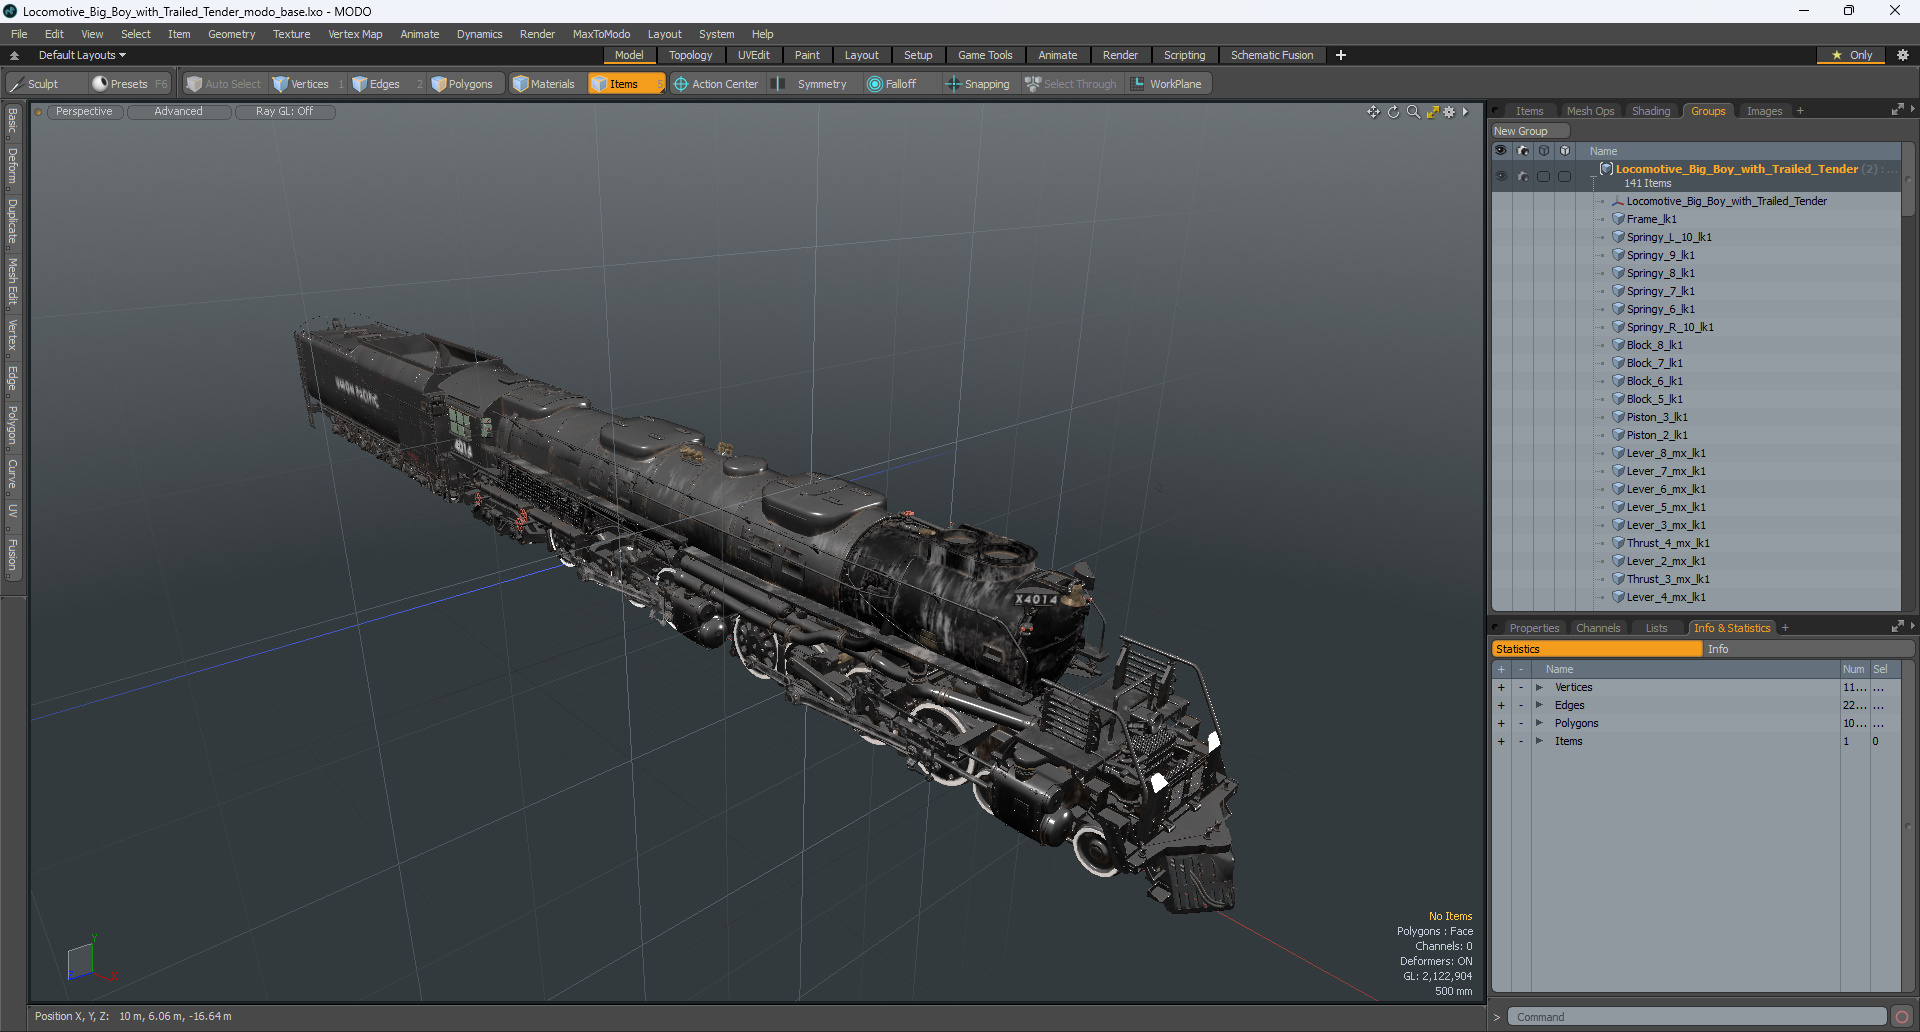
Task: Open layout settings gear at top right
Action: [x=1903, y=55]
